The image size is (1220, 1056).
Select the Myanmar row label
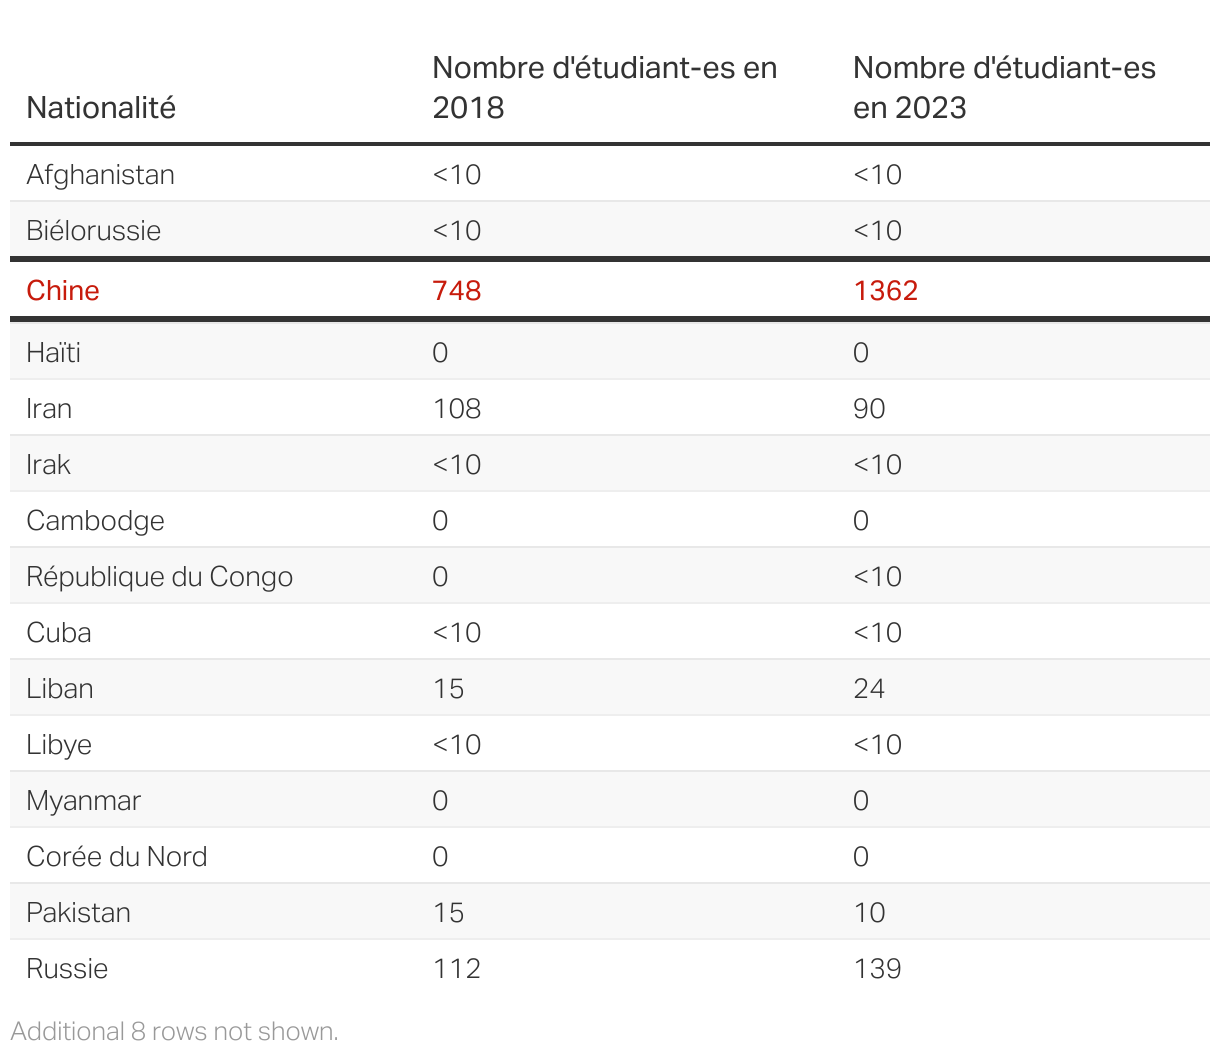tap(84, 800)
